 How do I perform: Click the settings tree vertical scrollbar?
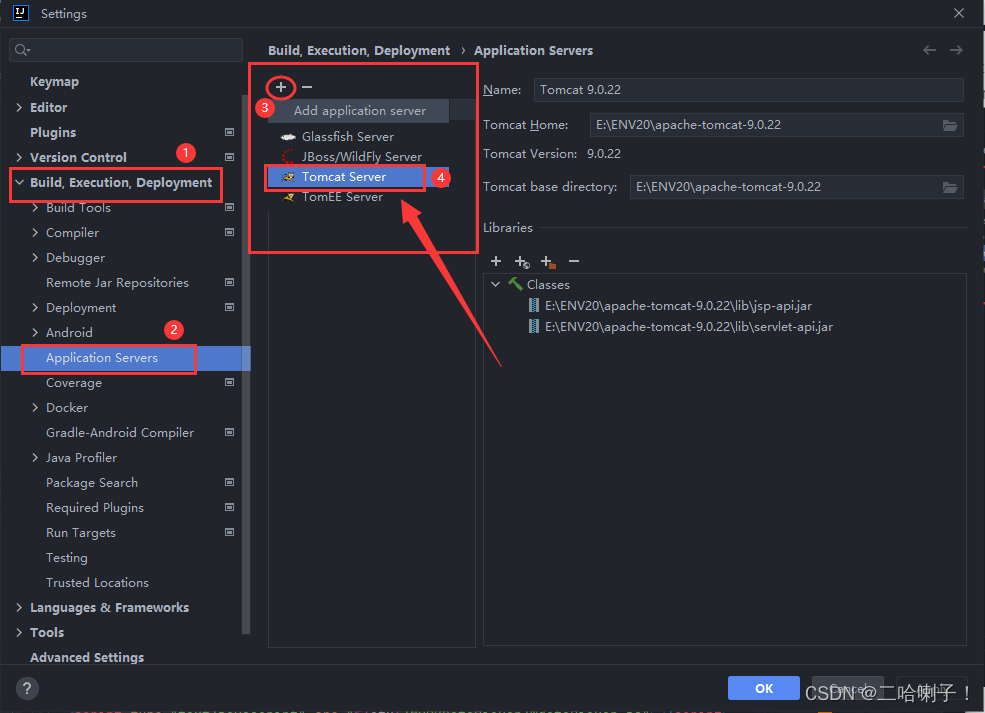pos(246,364)
